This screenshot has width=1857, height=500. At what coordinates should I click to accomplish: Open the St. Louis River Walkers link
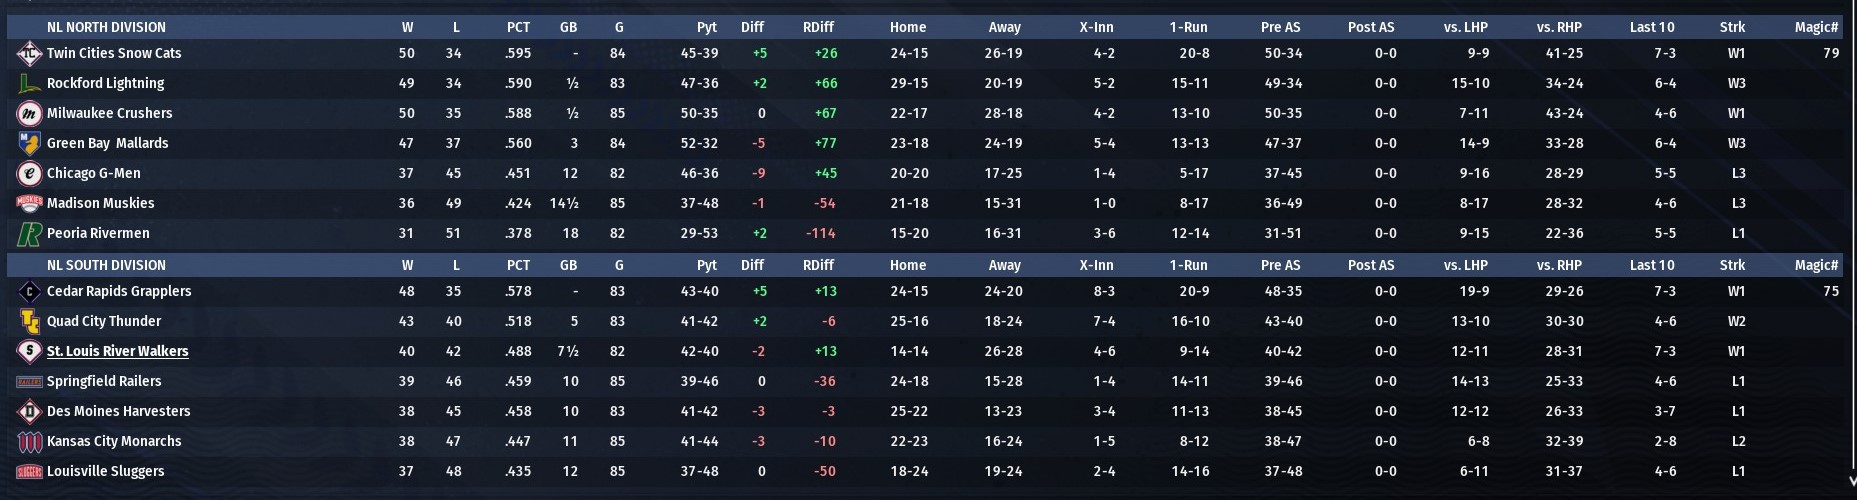tap(117, 351)
